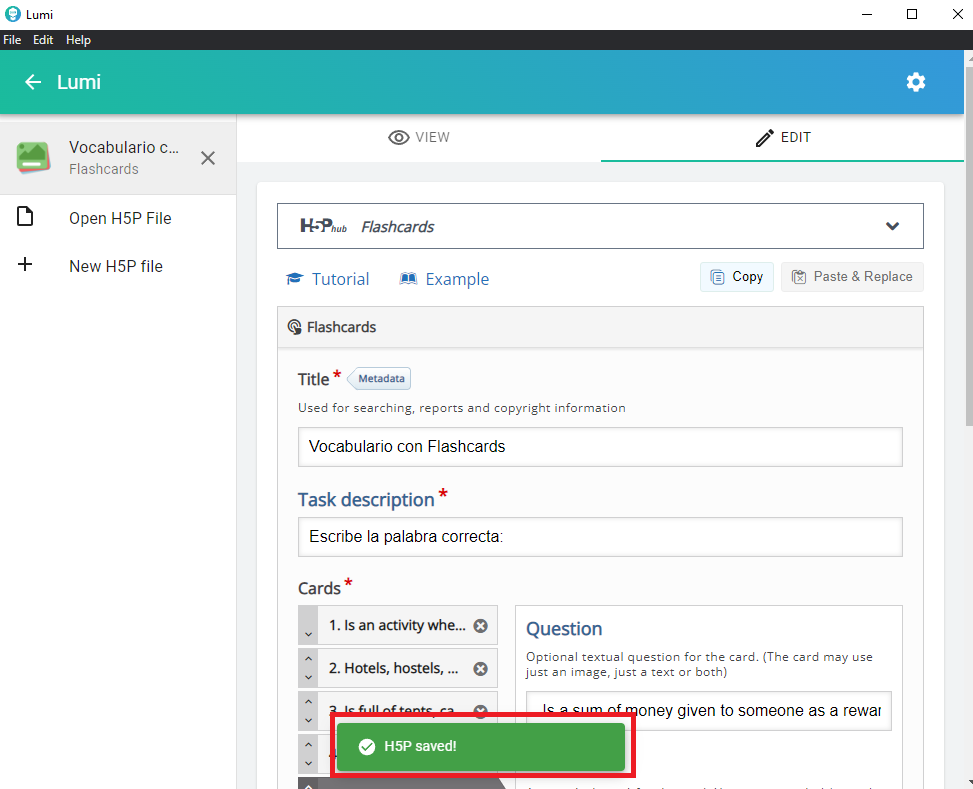Image resolution: width=973 pixels, height=789 pixels.
Task: Click the plus icon for New H5P file
Action: (26, 266)
